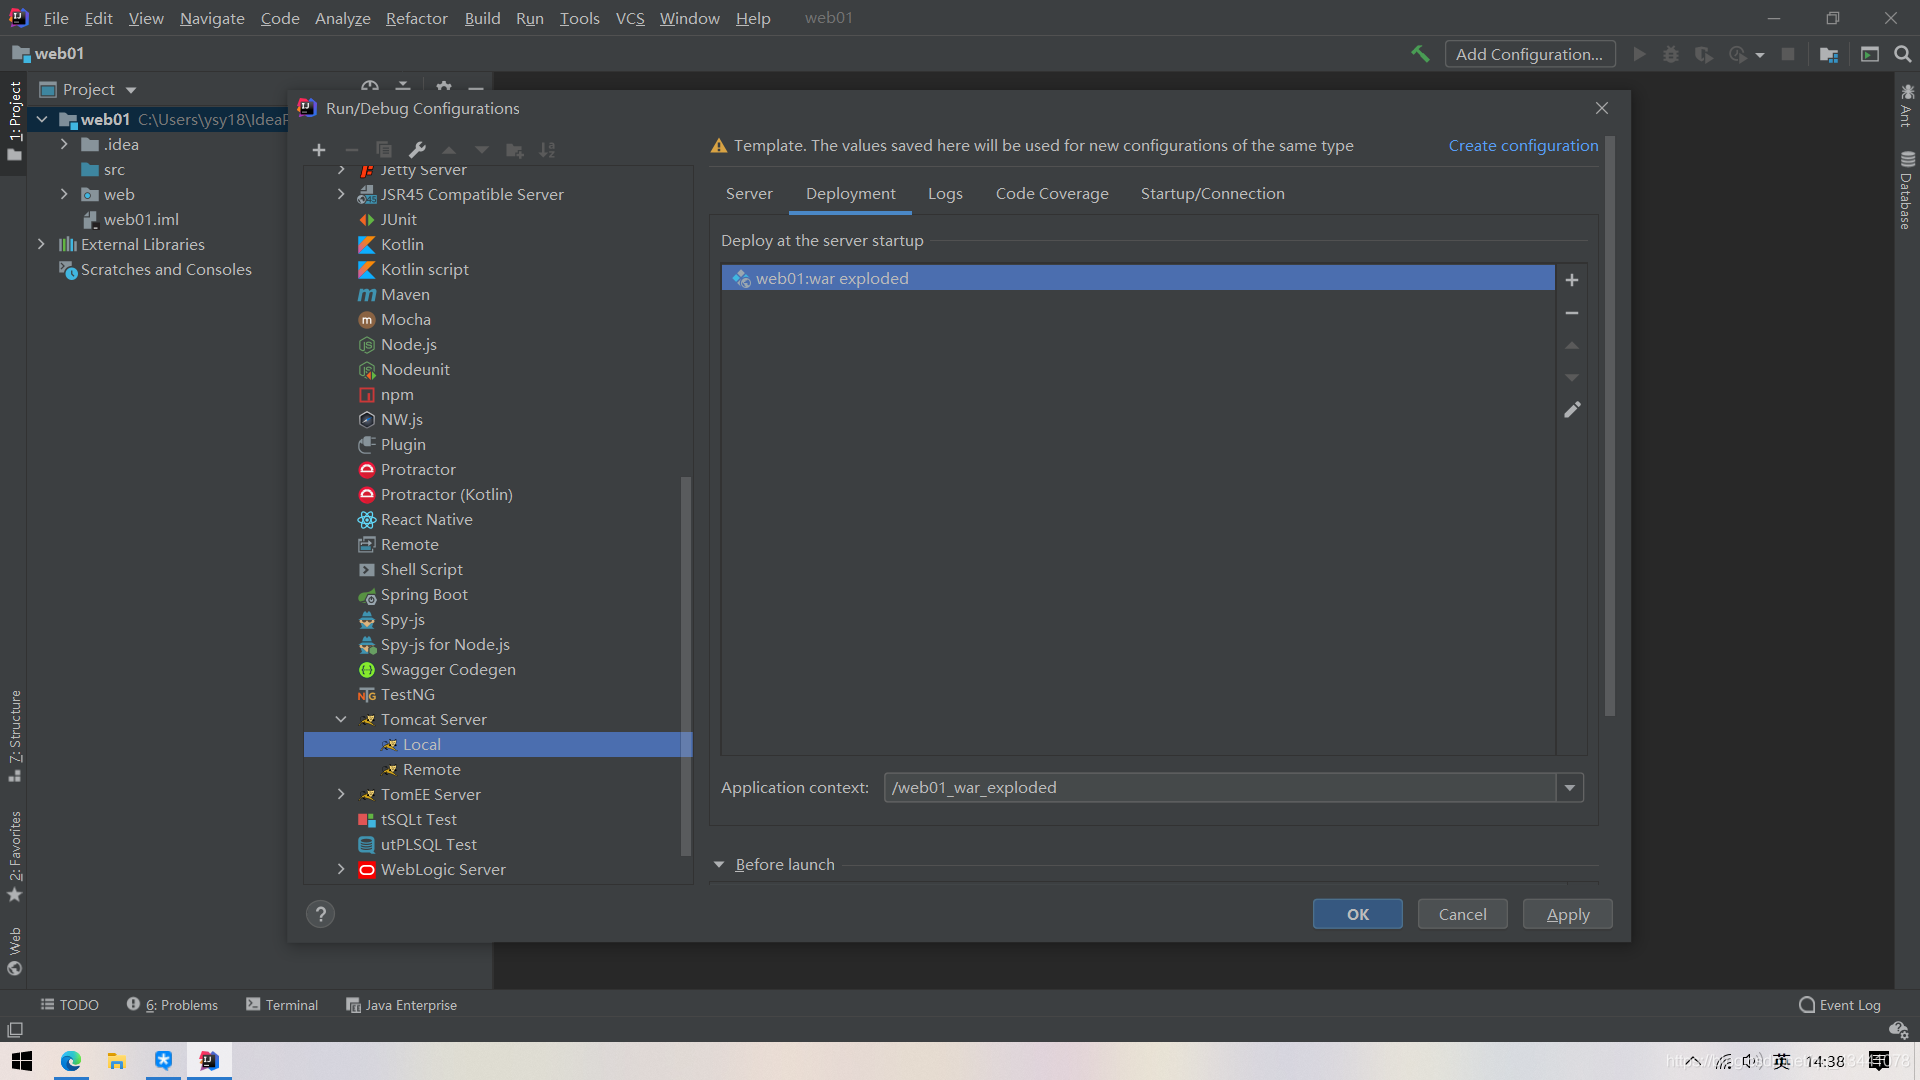Click the IntelliJ IDEA taskbar icon
Viewport: 1920px width, 1080px height.
click(208, 1062)
